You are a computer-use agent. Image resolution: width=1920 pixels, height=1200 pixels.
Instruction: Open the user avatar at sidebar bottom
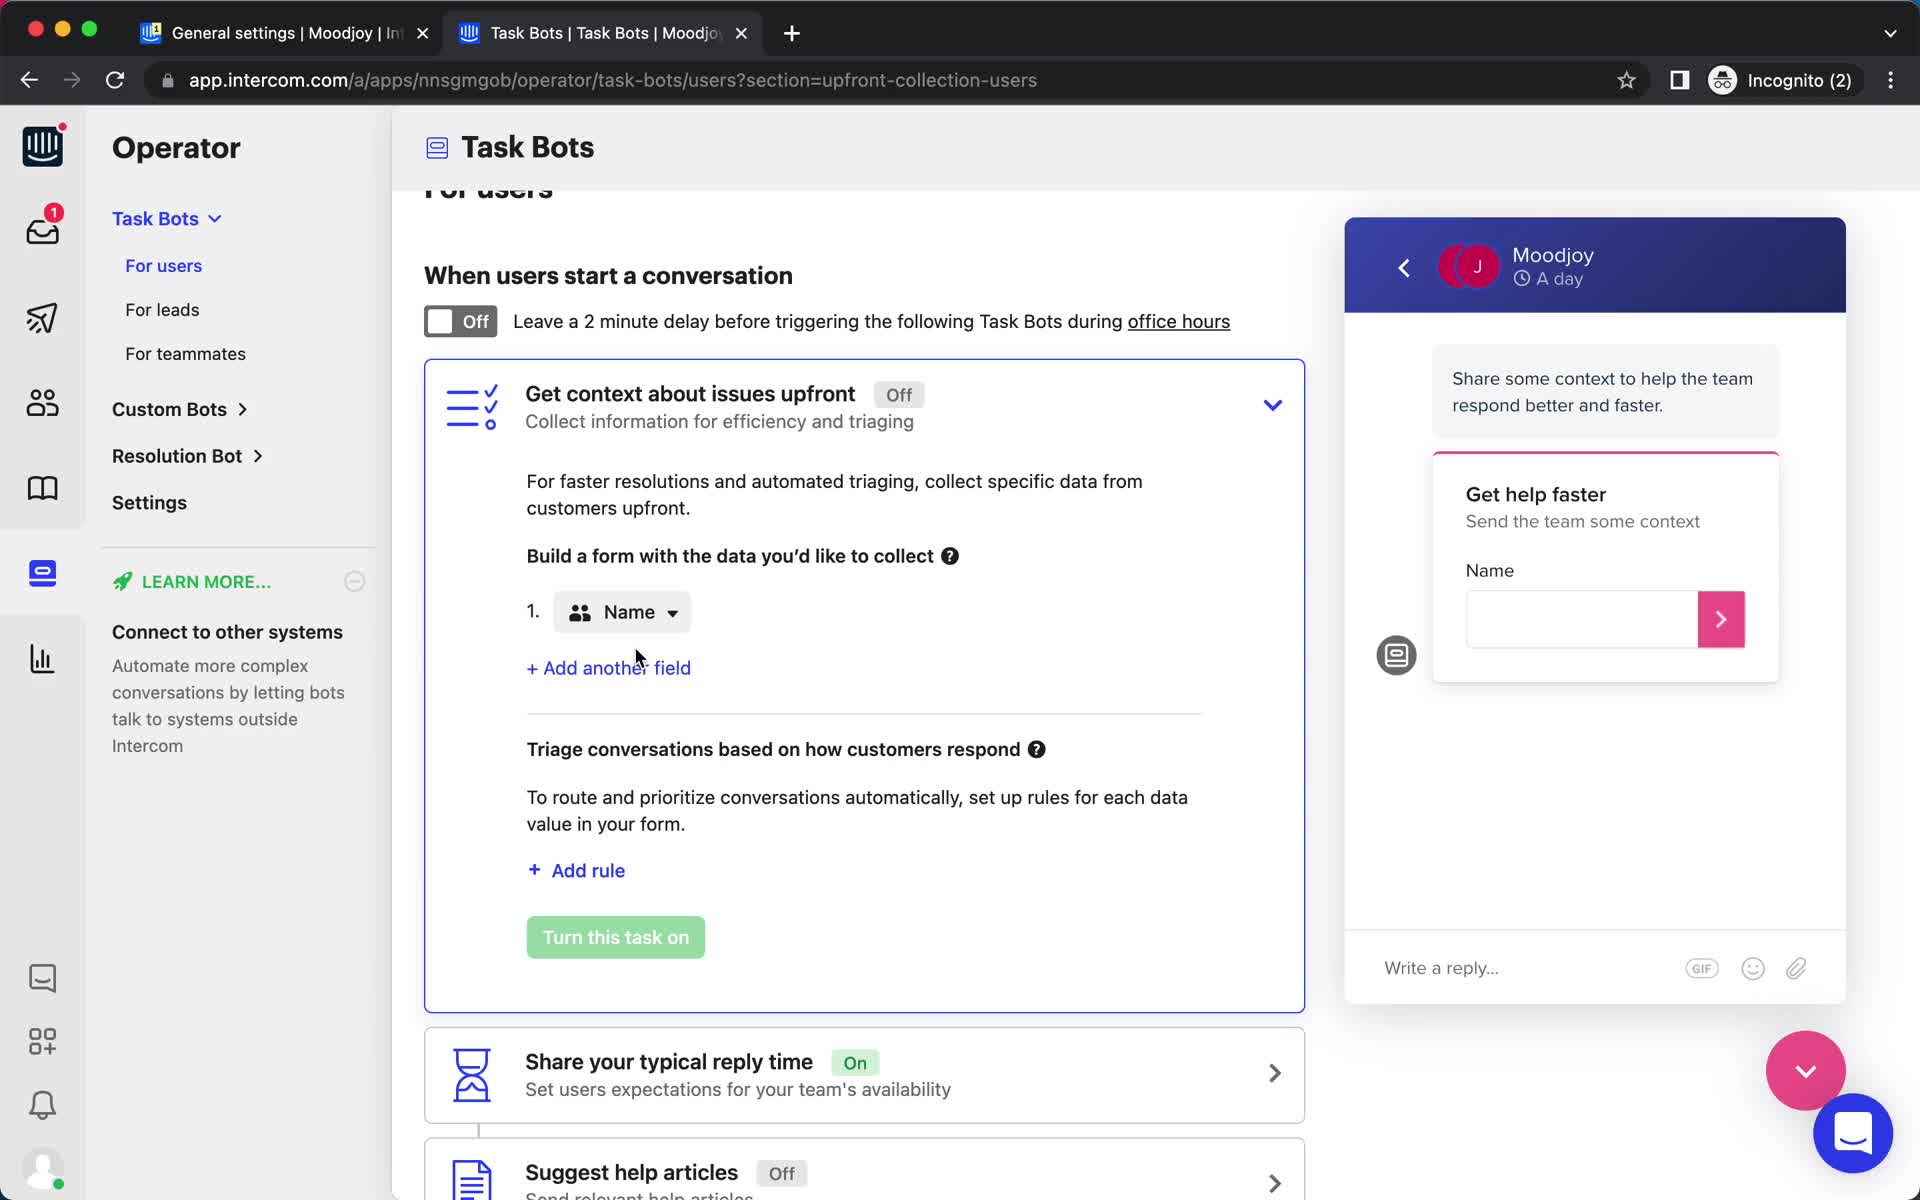(42, 1168)
